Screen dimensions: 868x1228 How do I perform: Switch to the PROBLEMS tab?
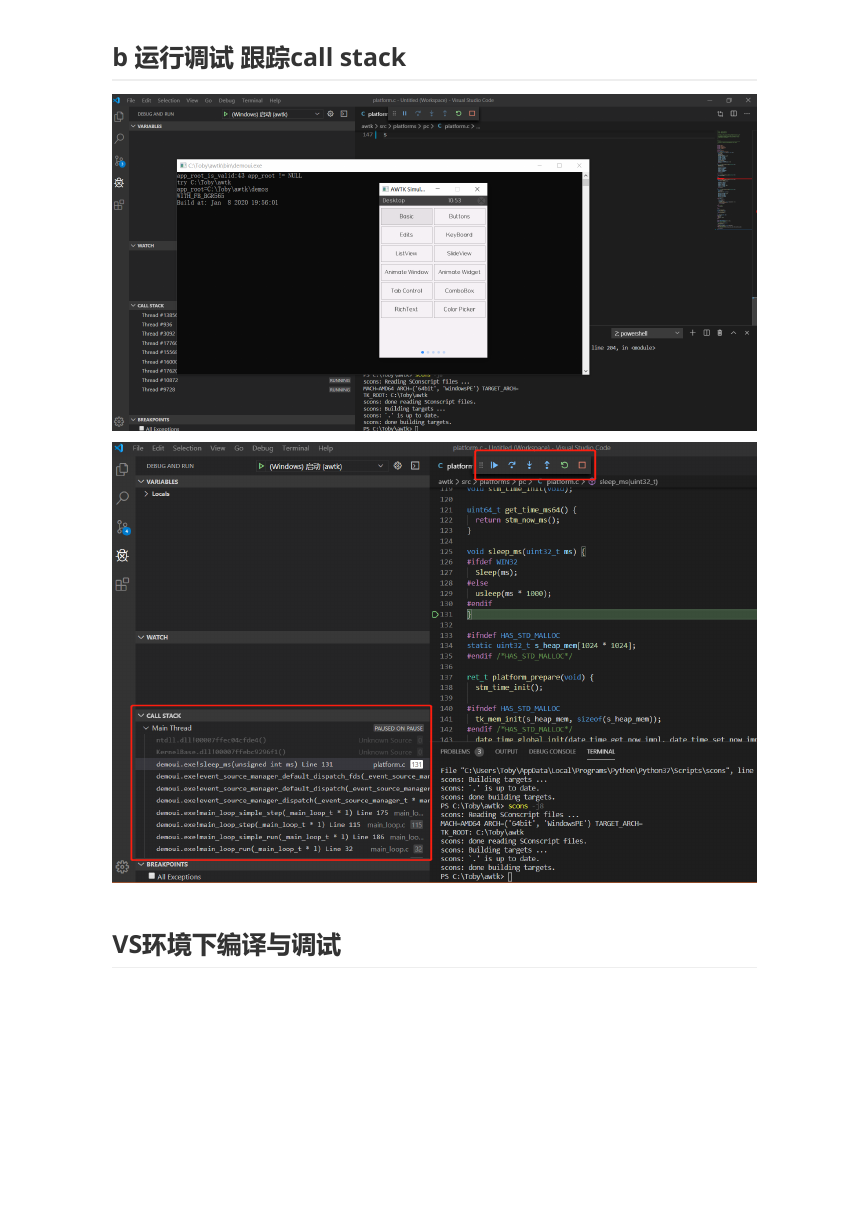click(x=455, y=751)
